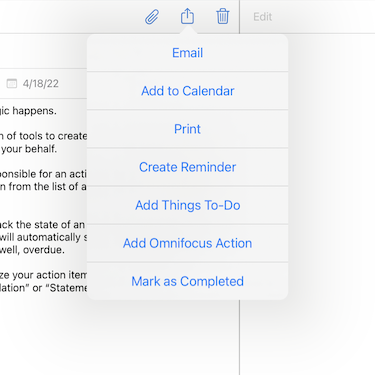Open the 4/18/22 due date field

point(41,83)
